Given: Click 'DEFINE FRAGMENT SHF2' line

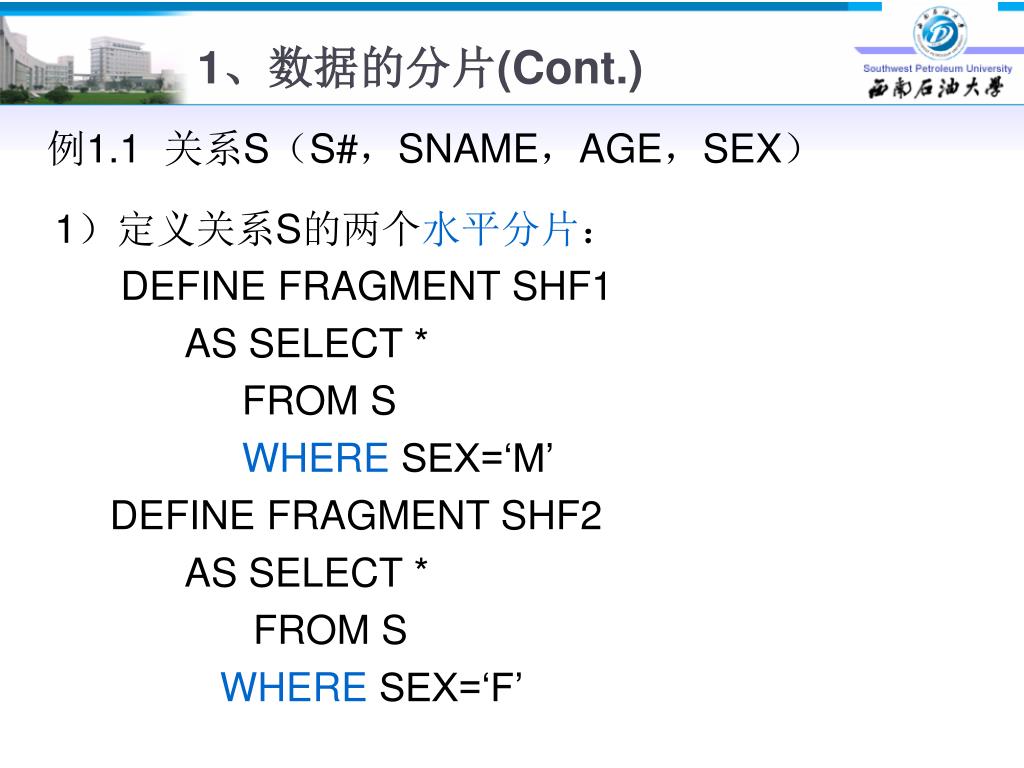Looking at the screenshot, I should (x=356, y=515).
